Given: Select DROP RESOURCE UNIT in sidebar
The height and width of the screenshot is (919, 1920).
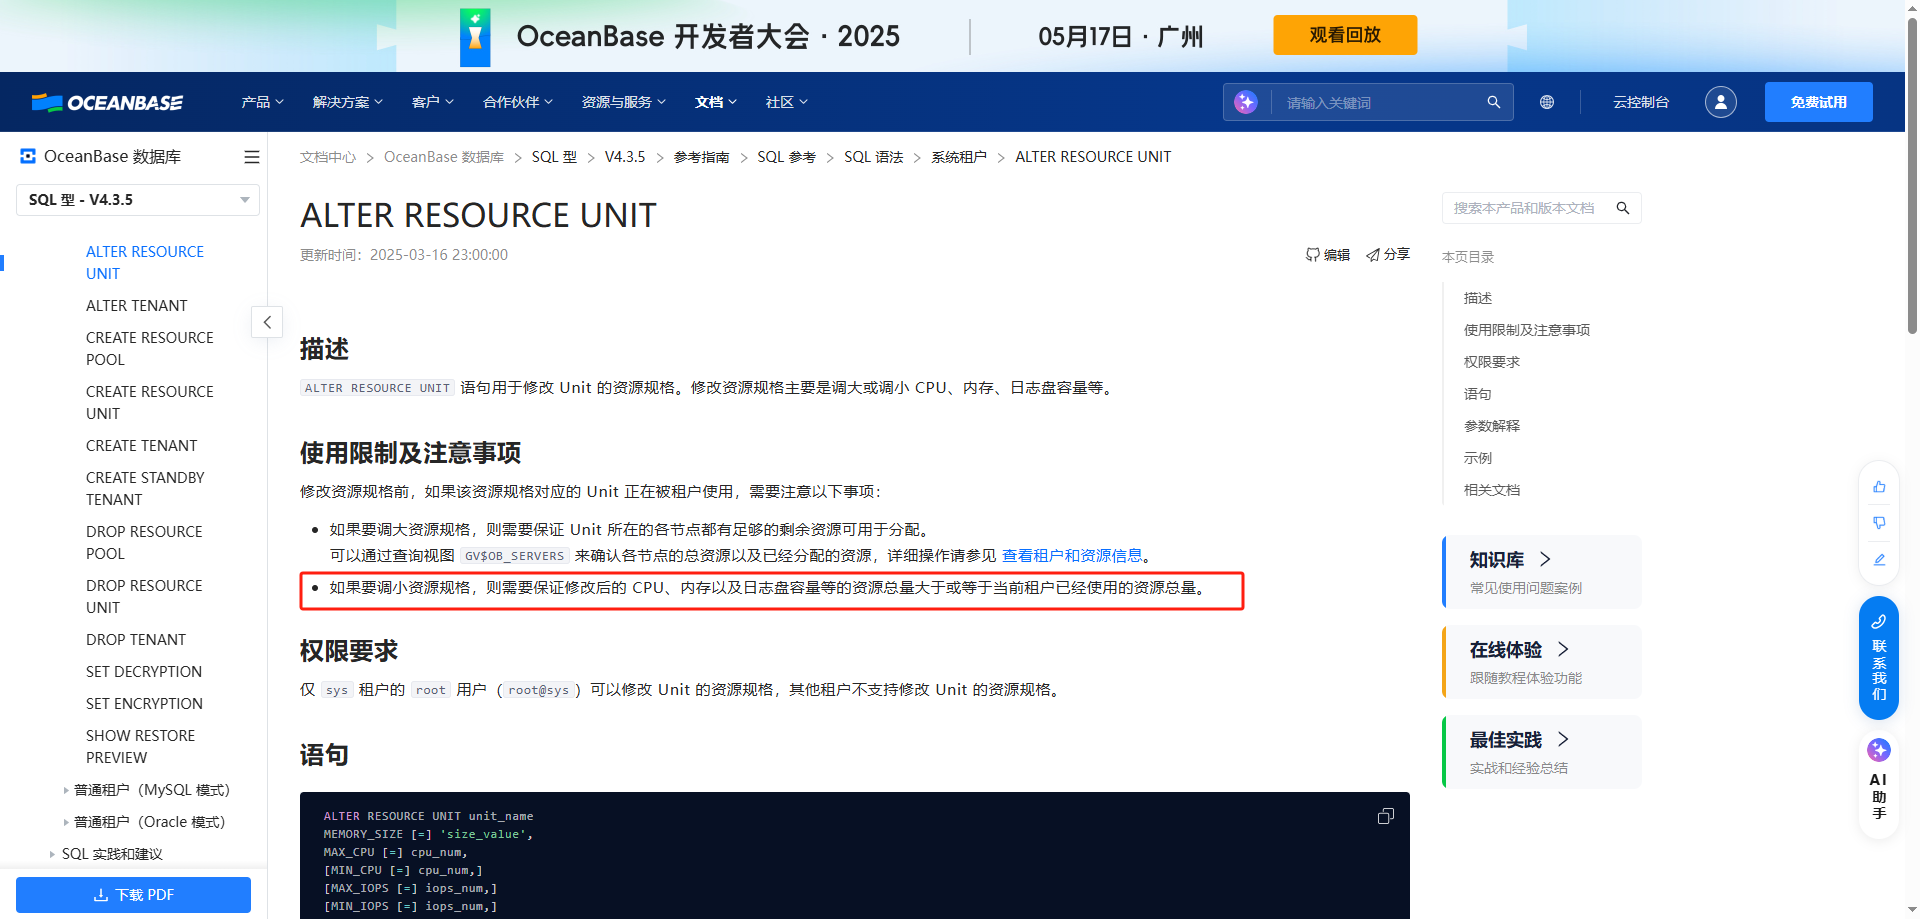Looking at the screenshot, I should pyautogui.click(x=145, y=597).
